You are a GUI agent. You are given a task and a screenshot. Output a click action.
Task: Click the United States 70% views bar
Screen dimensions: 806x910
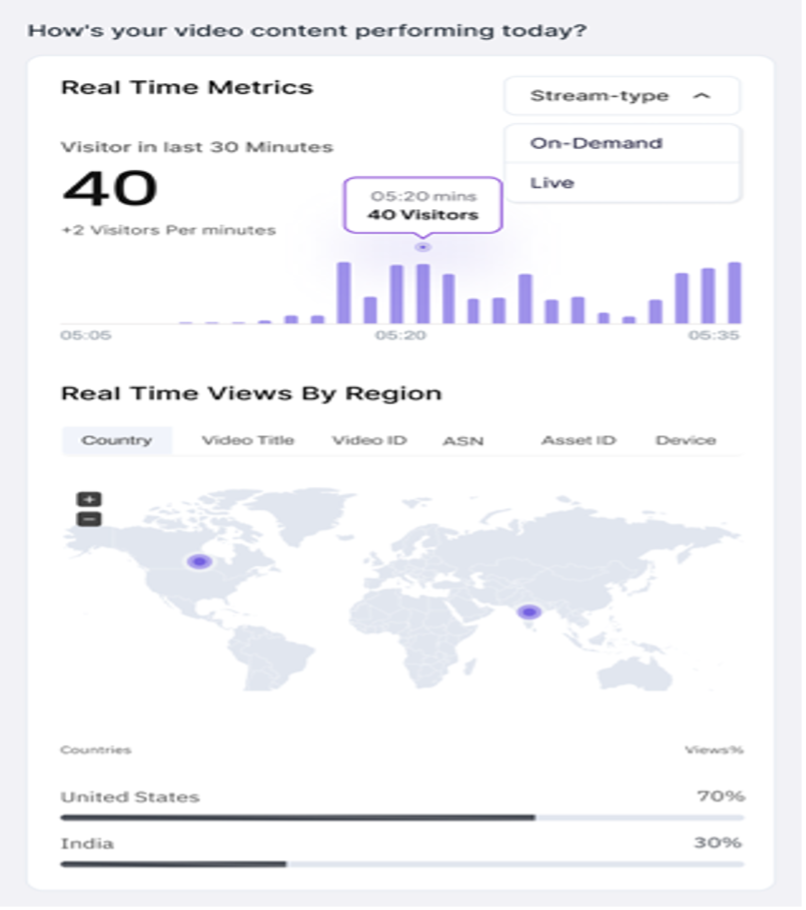click(402, 818)
